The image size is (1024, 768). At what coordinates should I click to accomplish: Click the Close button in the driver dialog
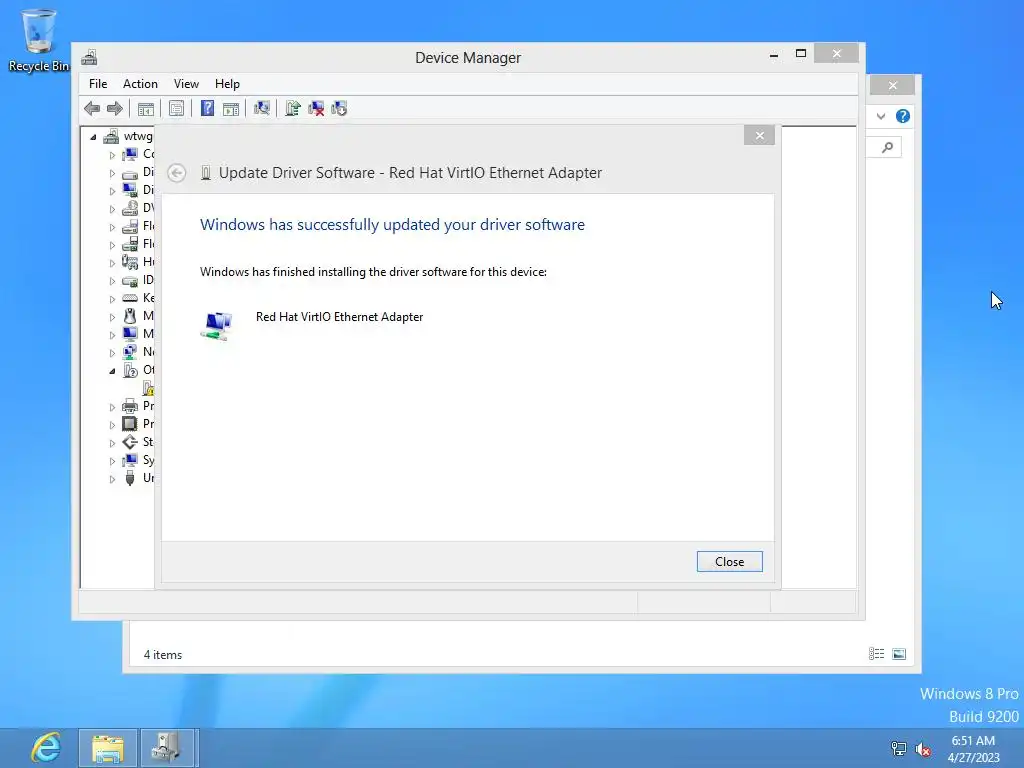coord(729,562)
